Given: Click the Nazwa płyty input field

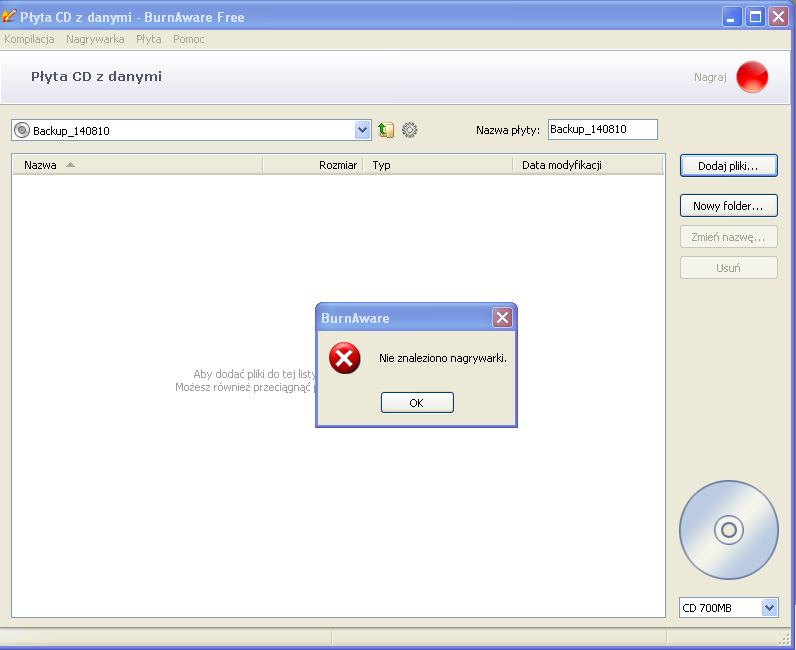Looking at the screenshot, I should (603, 129).
